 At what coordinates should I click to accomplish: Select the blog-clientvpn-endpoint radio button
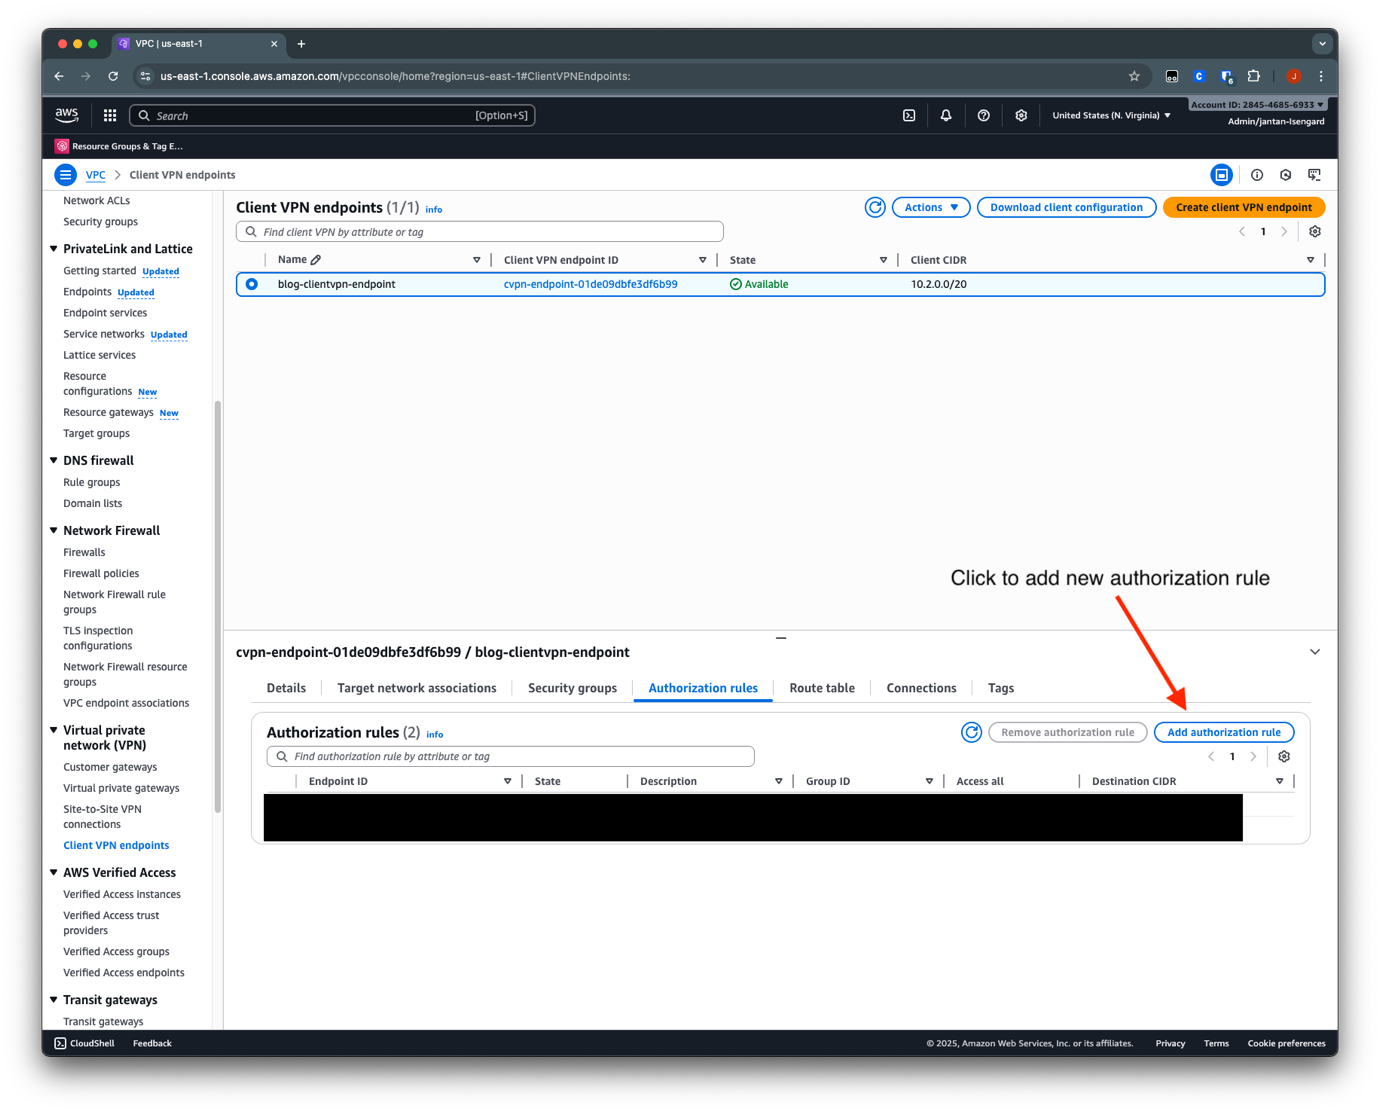coord(252,284)
